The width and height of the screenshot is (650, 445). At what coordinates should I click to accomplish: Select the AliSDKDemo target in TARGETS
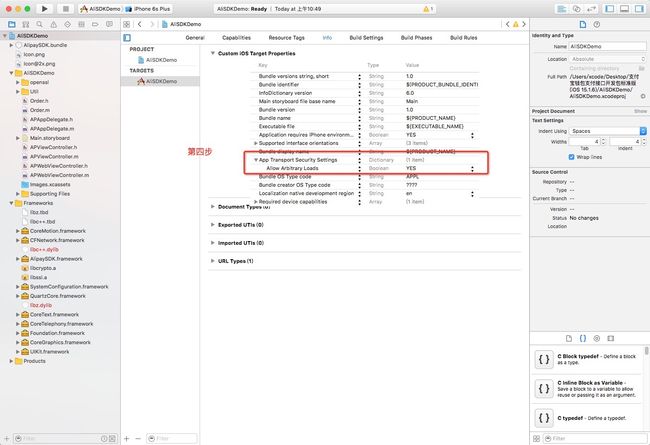pos(157,81)
